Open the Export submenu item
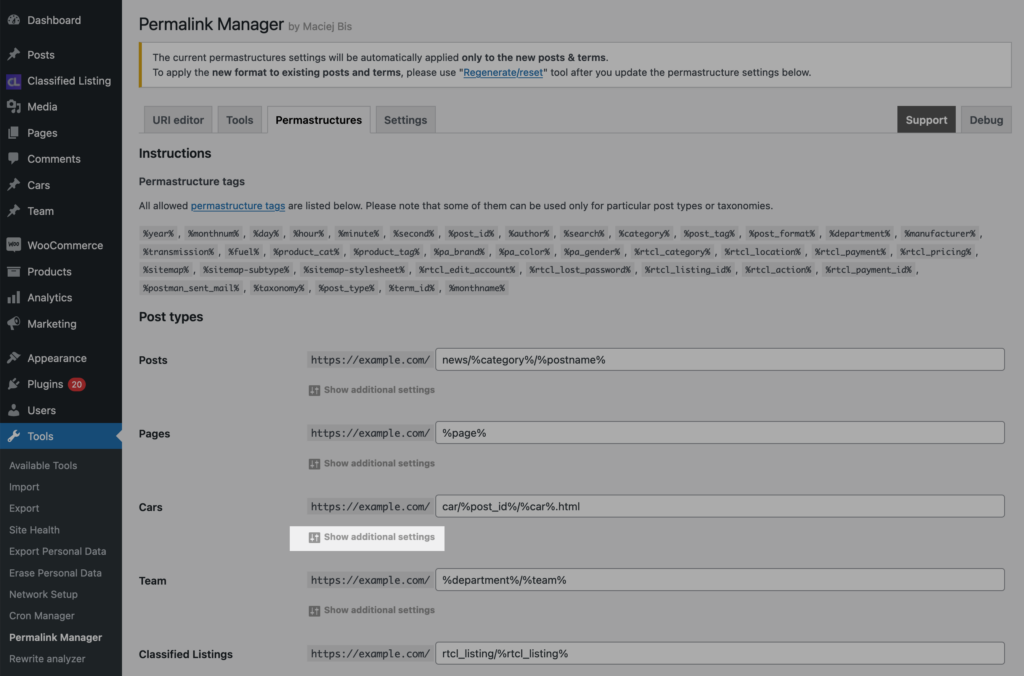 (24, 508)
